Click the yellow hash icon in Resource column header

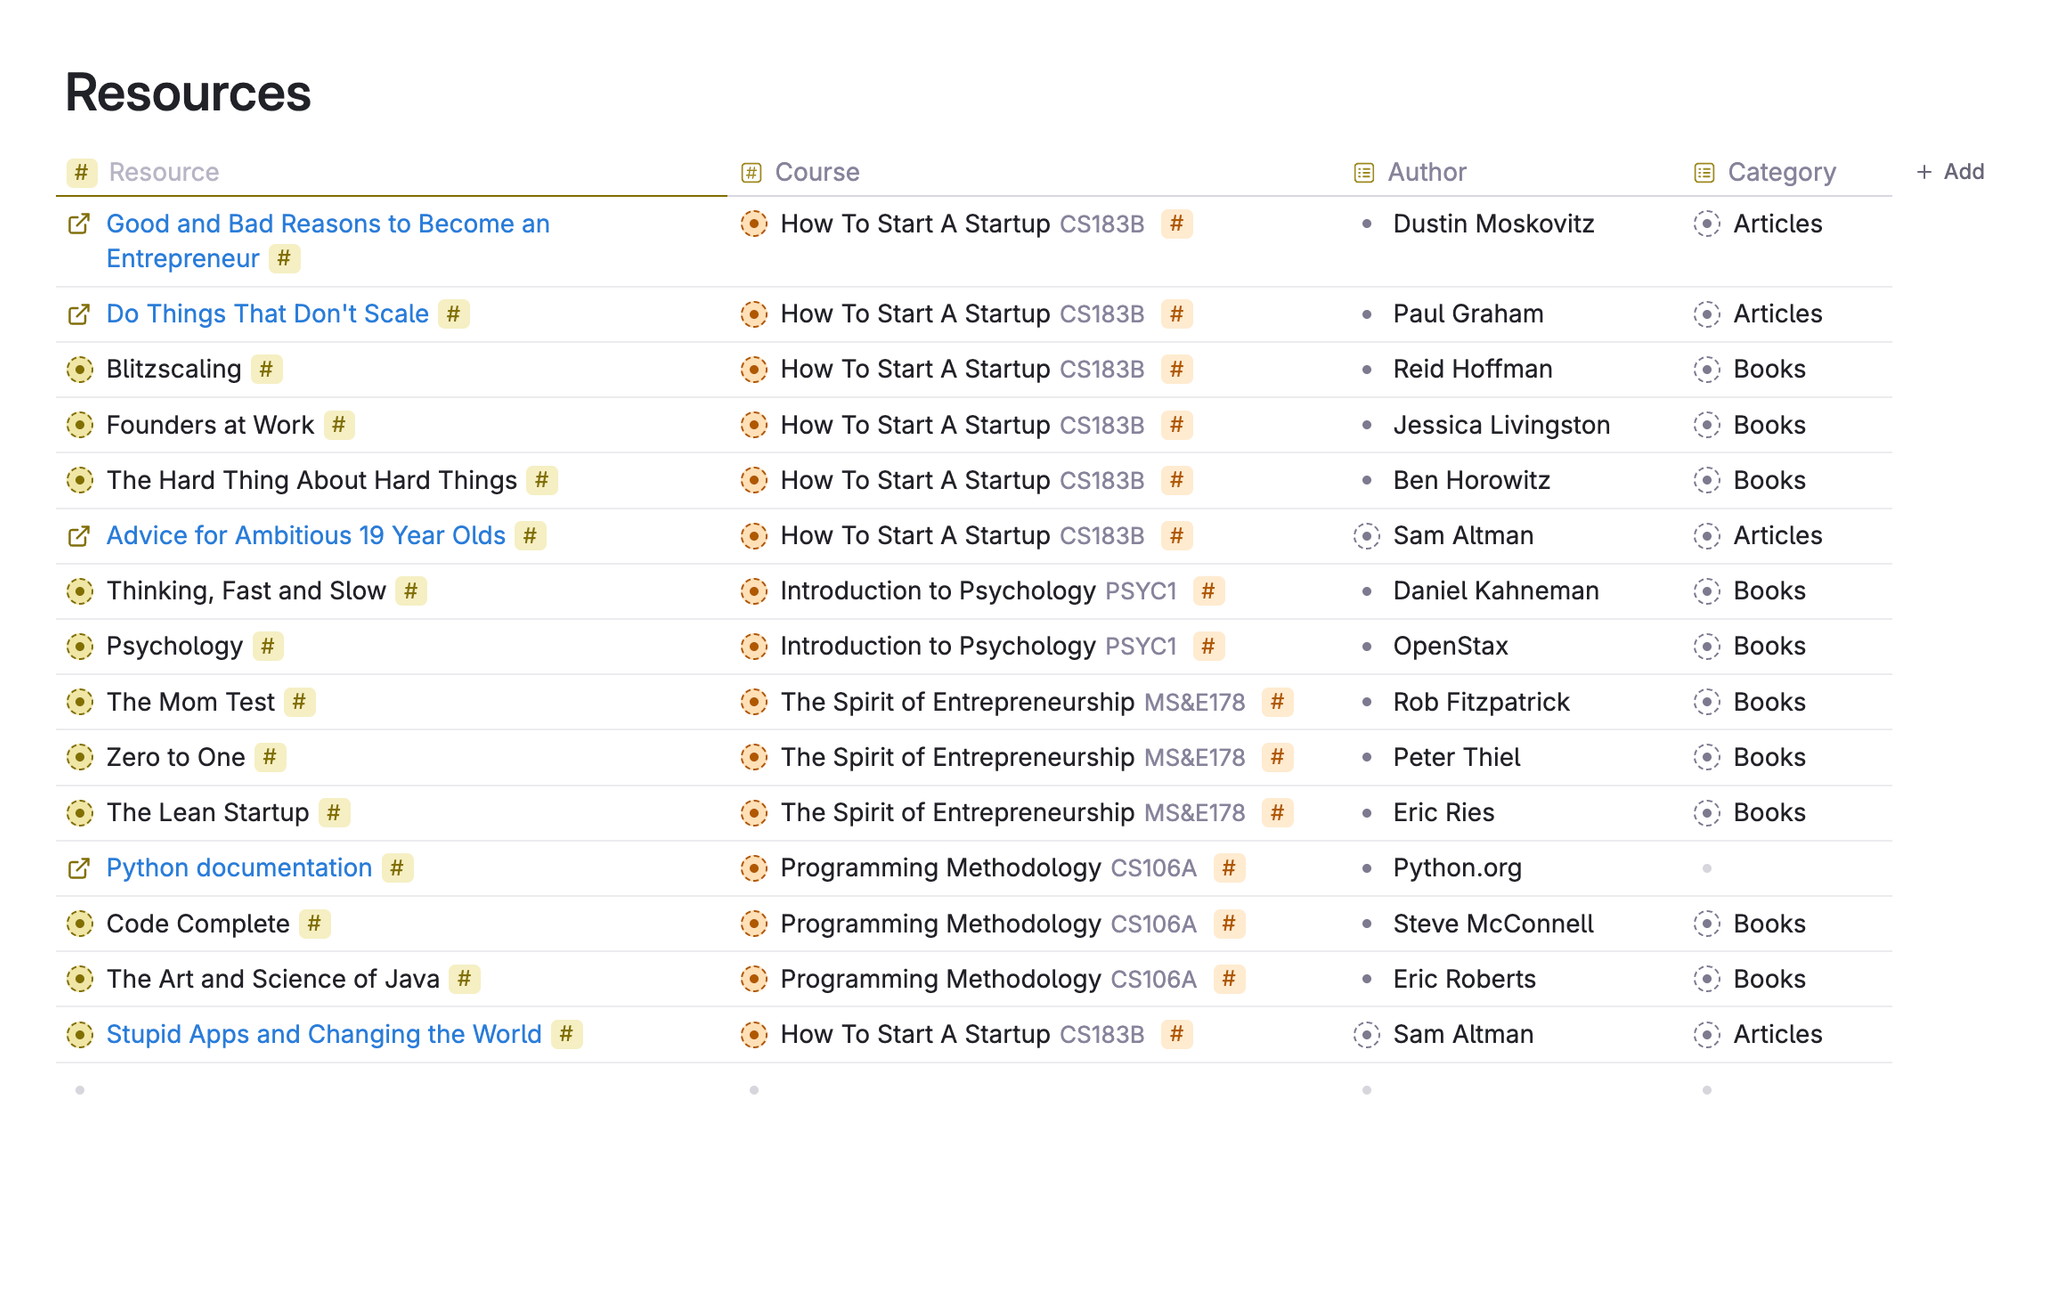(82, 172)
